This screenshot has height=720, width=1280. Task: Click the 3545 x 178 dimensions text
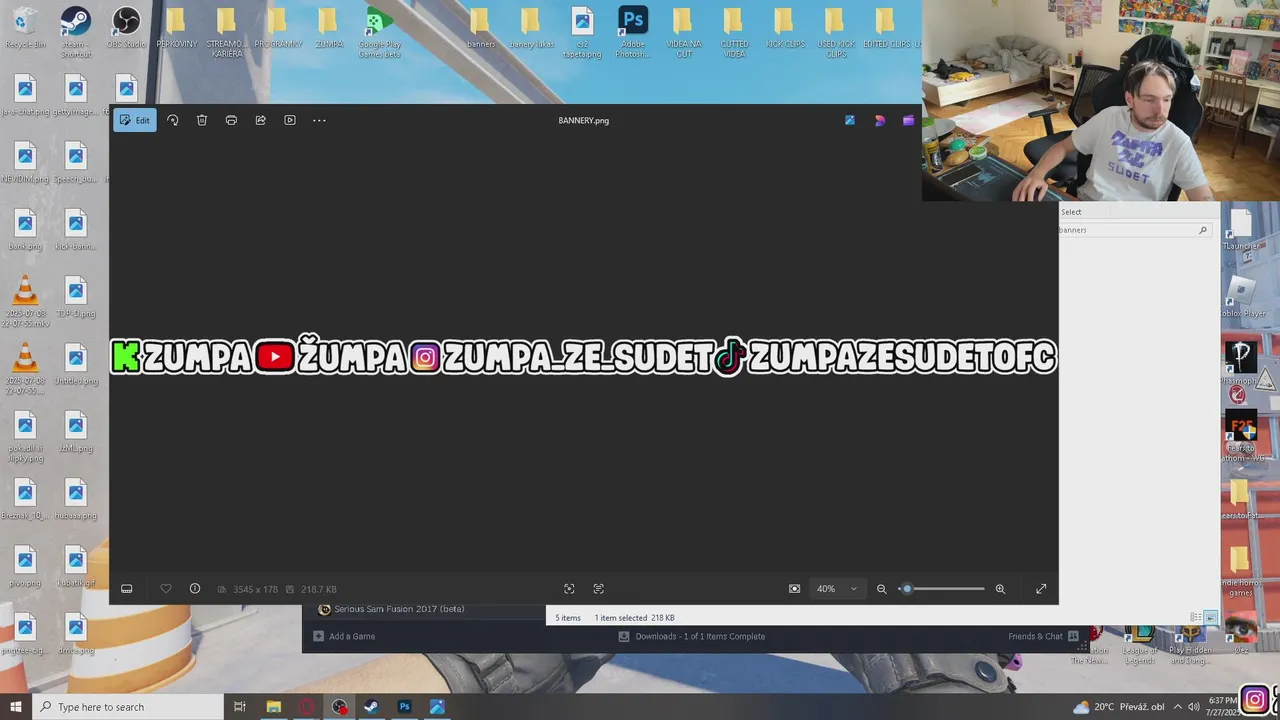coord(255,589)
